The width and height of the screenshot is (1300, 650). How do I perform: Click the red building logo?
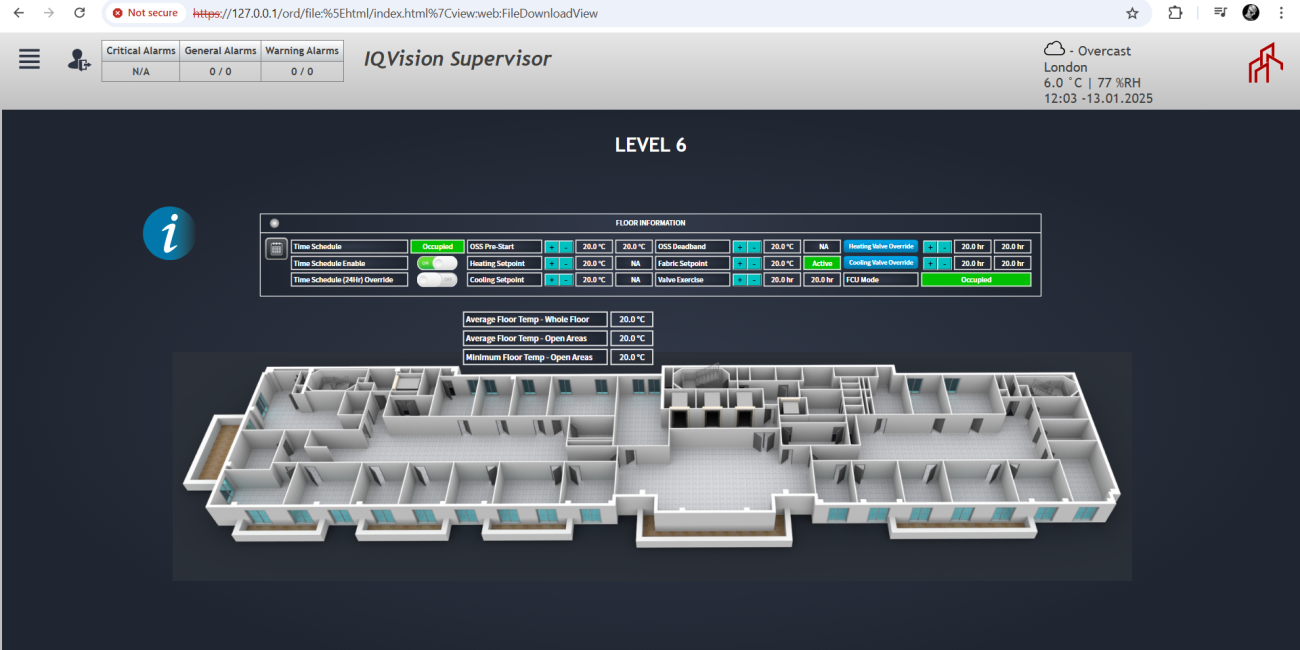1265,62
